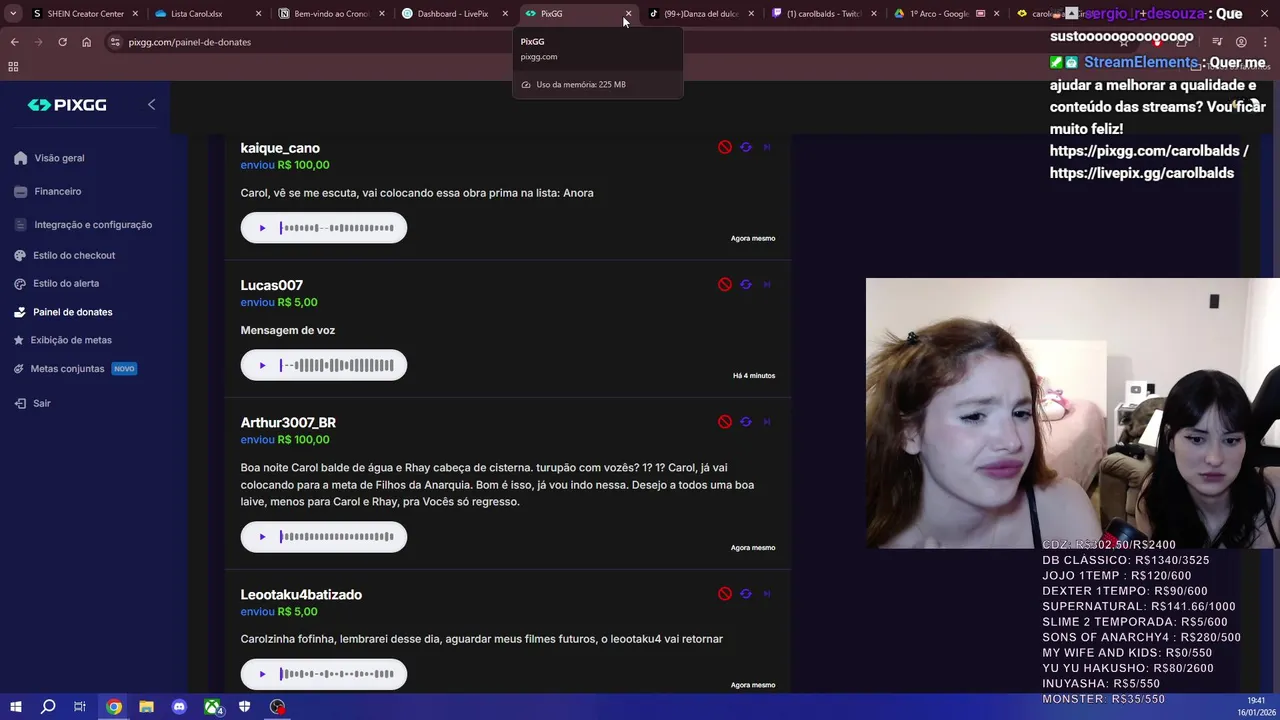Go back with browser back arrow
1280x720 pixels.
pyautogui.click(x=14, y=42)
